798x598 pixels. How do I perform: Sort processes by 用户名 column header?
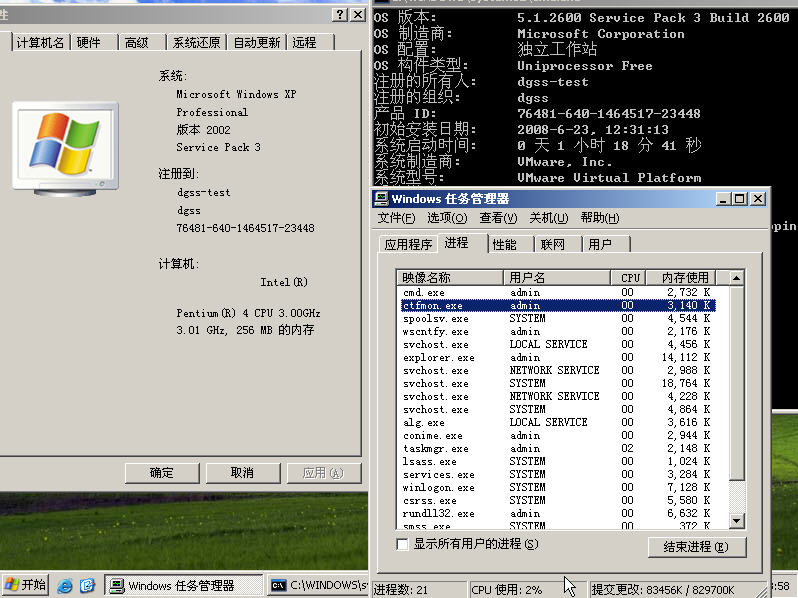[557, 277]
